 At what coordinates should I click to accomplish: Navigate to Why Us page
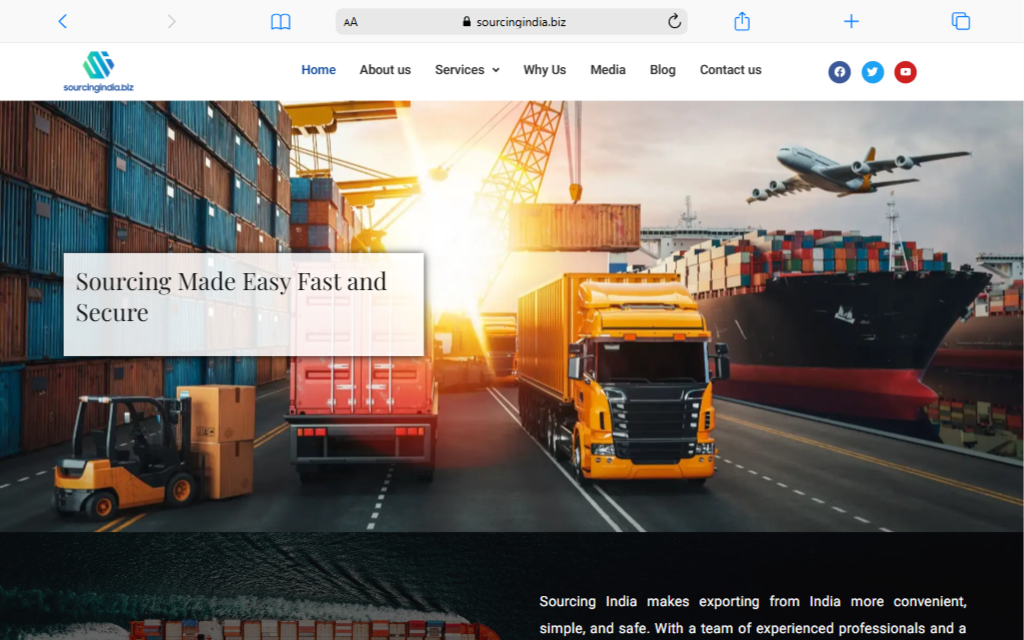point(544,70)
